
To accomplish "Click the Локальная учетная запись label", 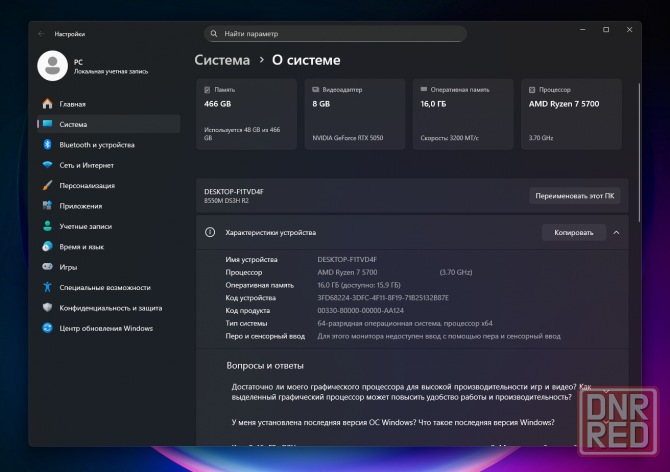I will (x=111, y=71).
